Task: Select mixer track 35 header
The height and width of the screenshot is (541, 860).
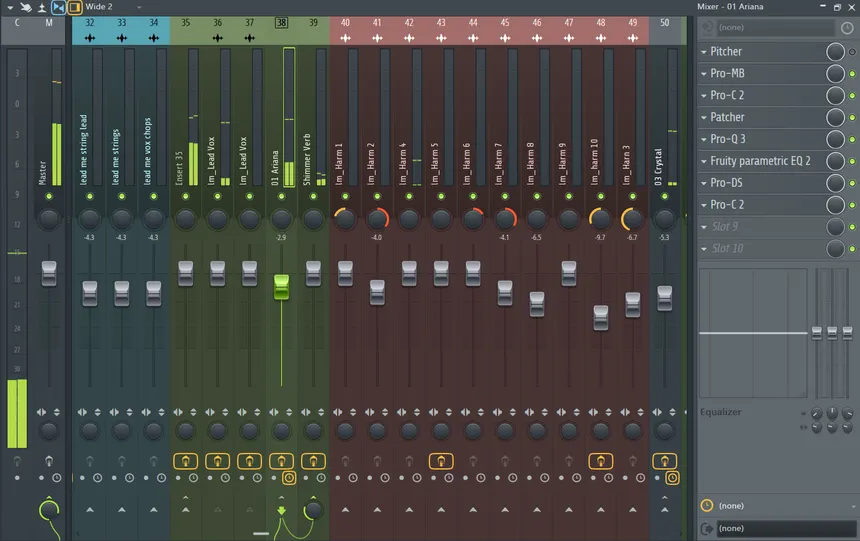Action: click(x=186, y=22)
